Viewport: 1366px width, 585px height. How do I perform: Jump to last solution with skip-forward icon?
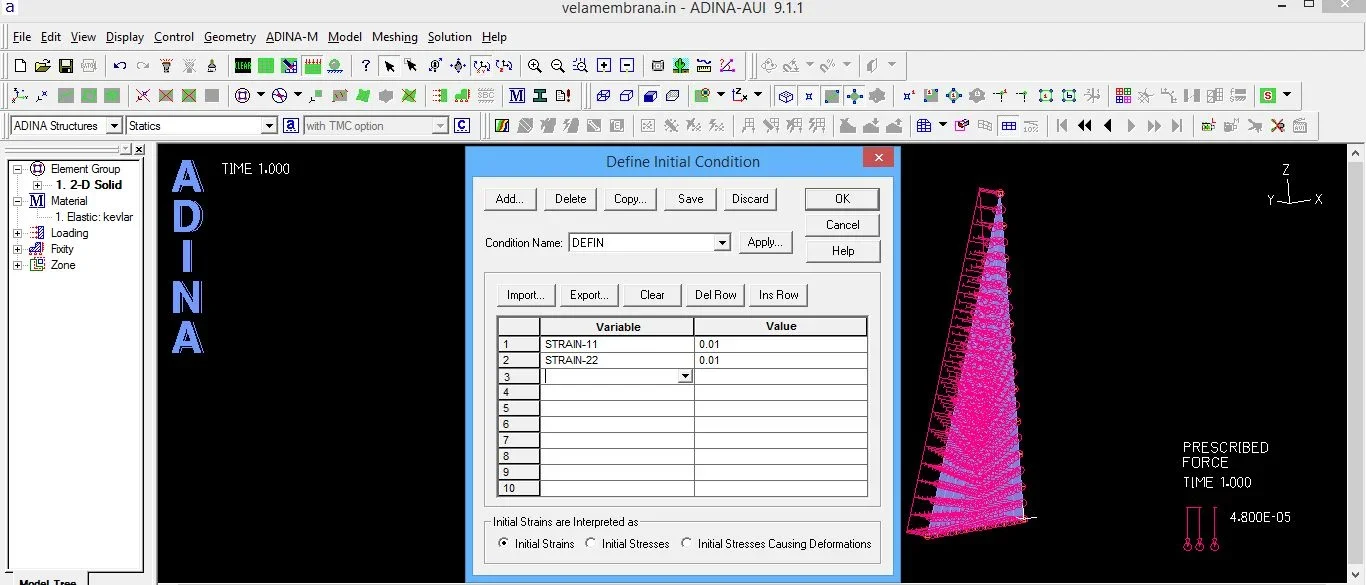coord(1177,126)
